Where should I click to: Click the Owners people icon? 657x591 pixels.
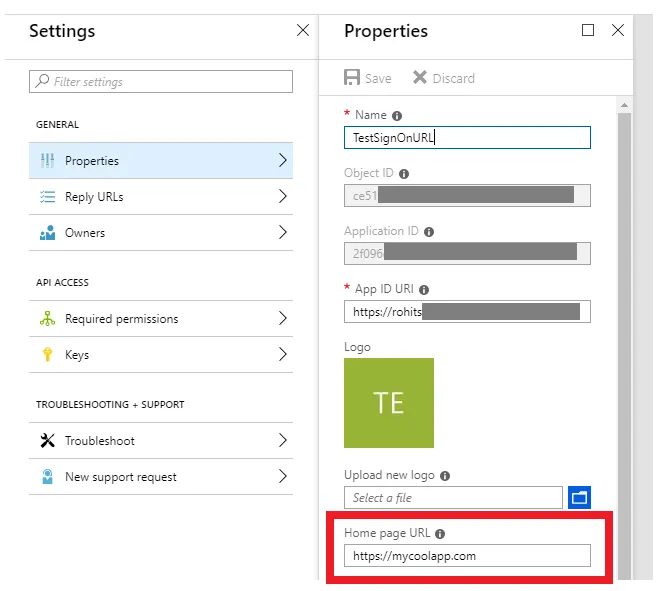pos(47,233)
